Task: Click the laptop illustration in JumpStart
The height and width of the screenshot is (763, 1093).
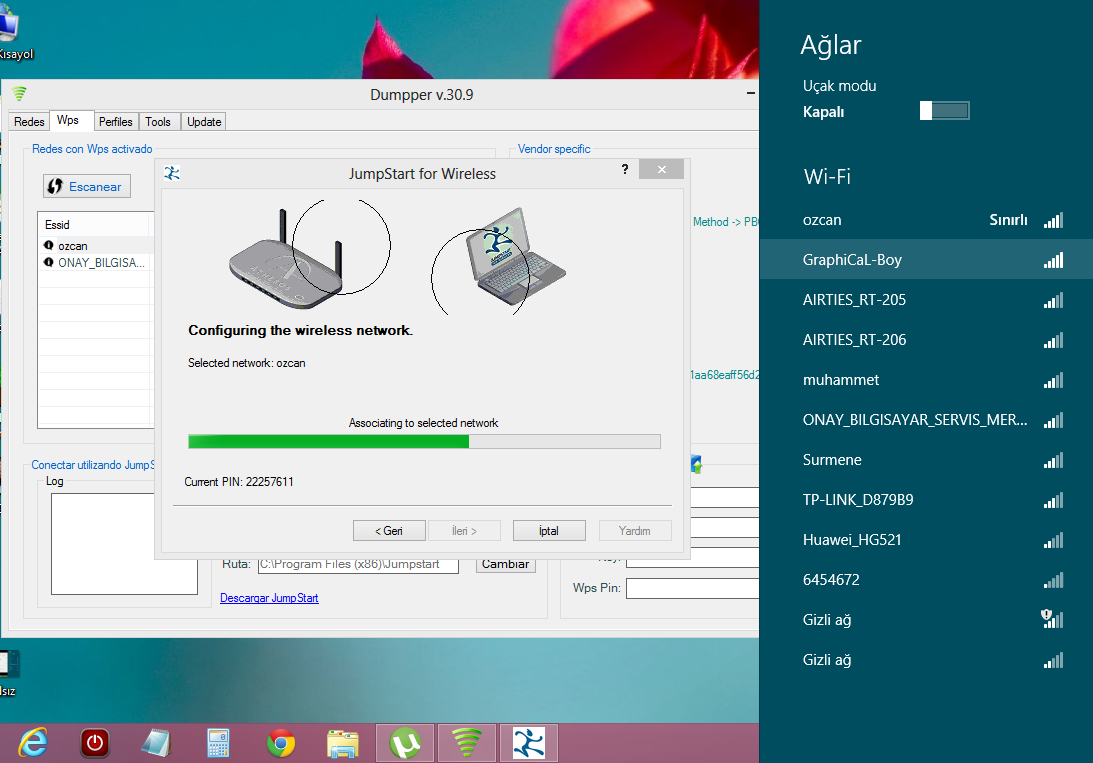Action: [x=517, y=254]
